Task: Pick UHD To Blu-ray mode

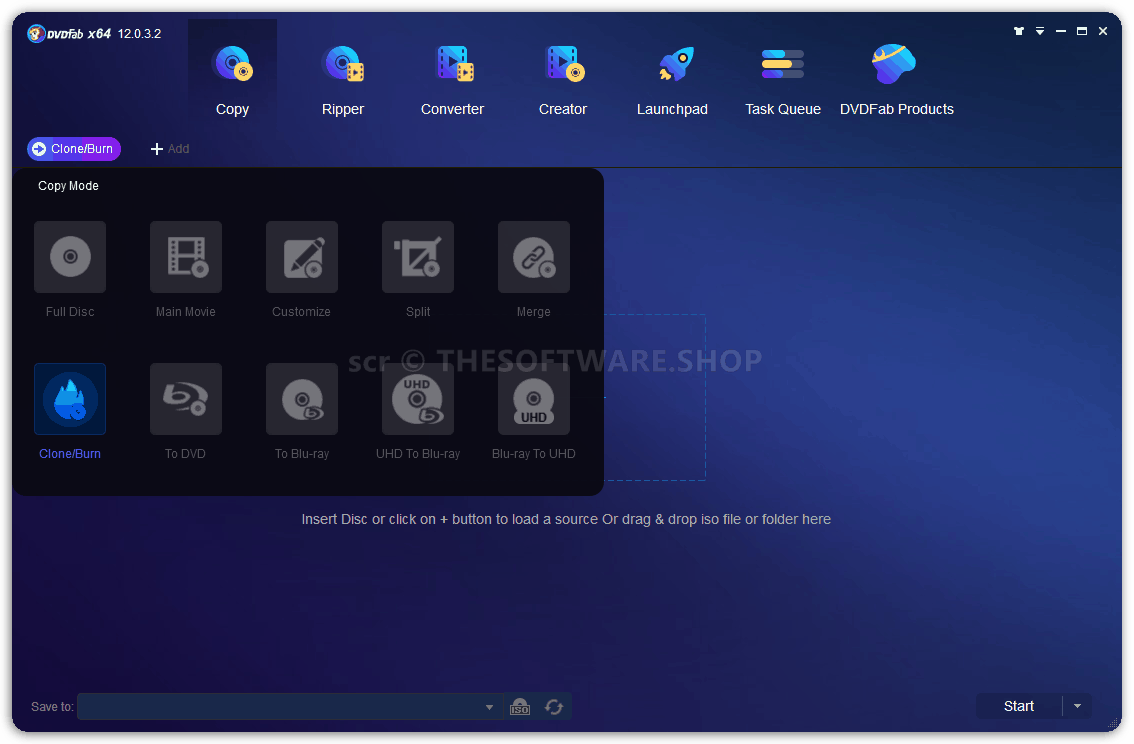Action: point(418,399)
